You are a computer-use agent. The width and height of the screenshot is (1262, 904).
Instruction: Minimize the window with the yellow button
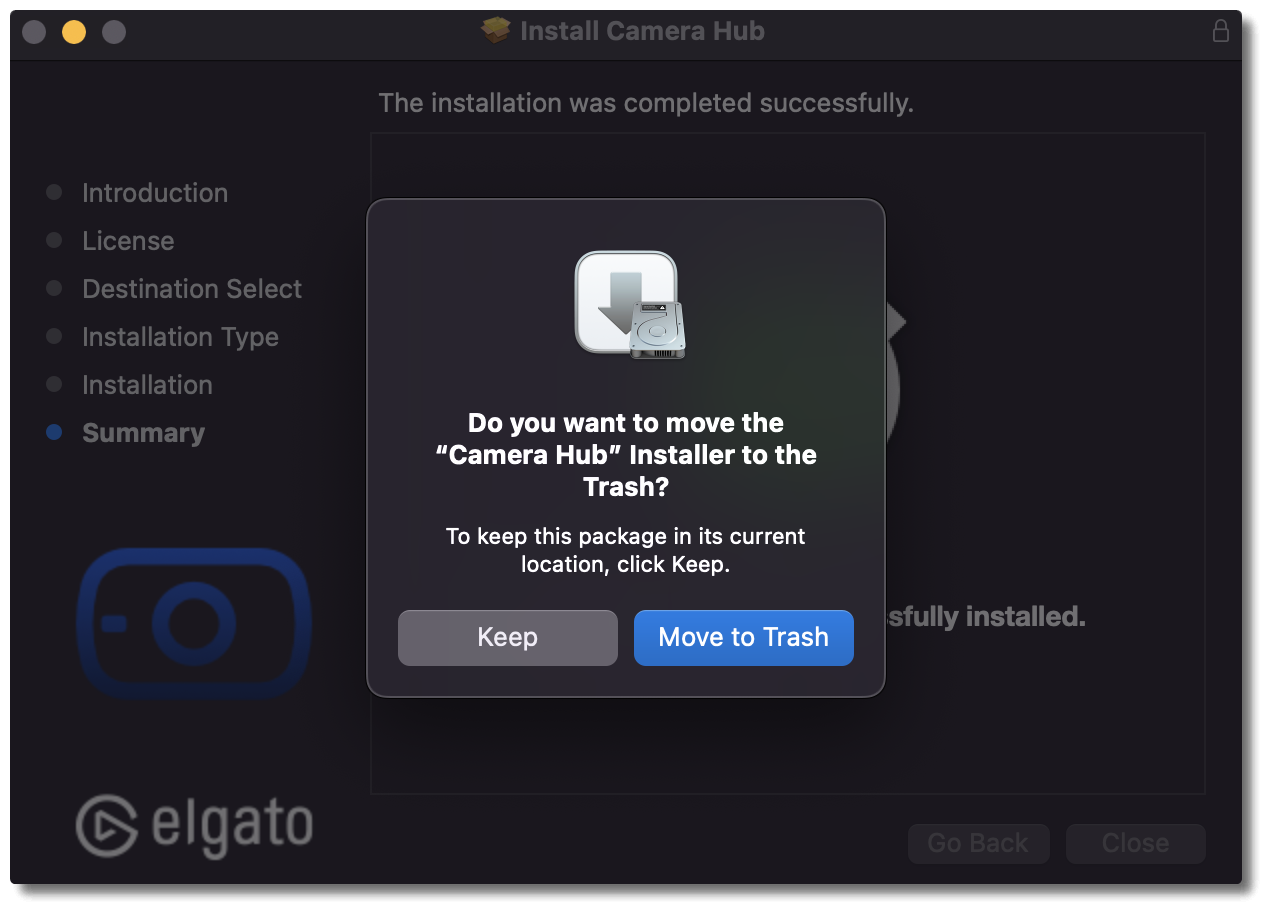click(x=74, y=32)
